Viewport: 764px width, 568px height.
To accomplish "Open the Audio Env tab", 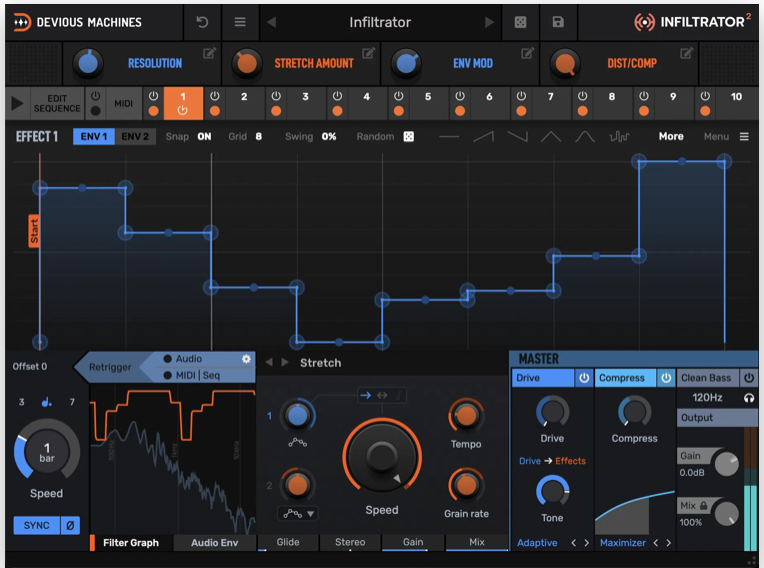I will pos(214,543).
